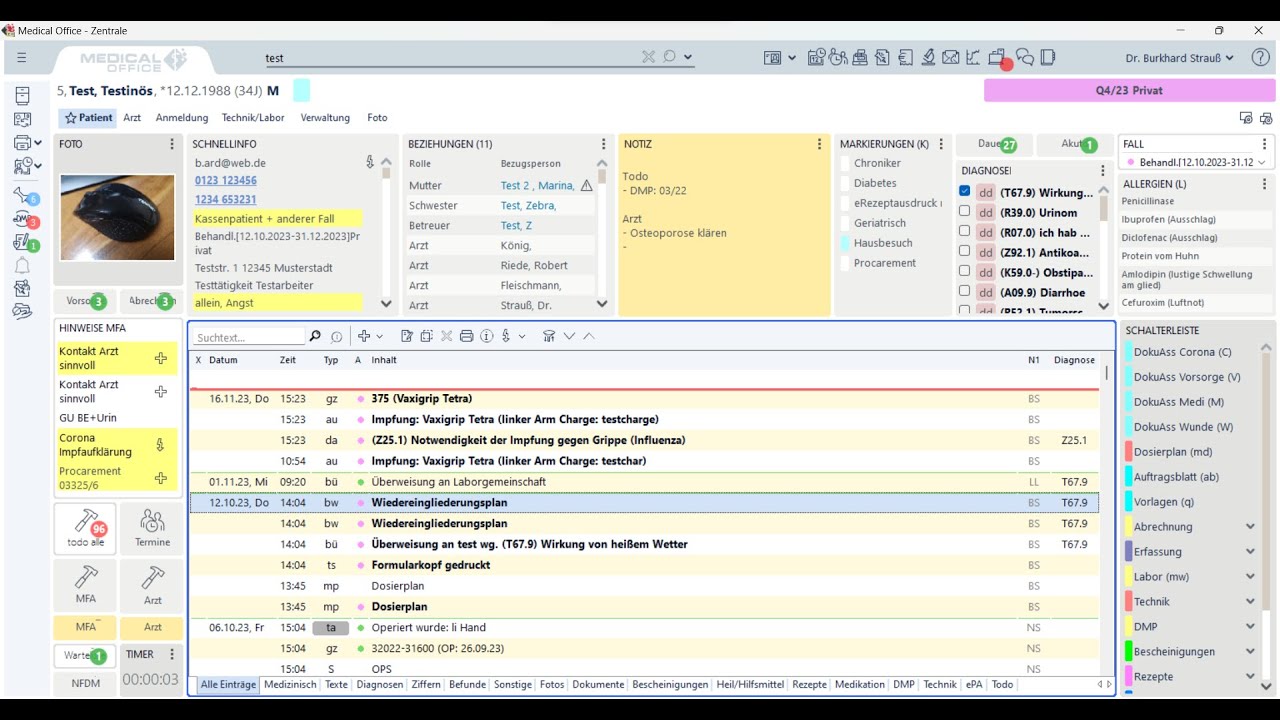This screenshot has height=720, width=1280.
Task: Open the hamburger main menu
Action: (x=21, y=58)
